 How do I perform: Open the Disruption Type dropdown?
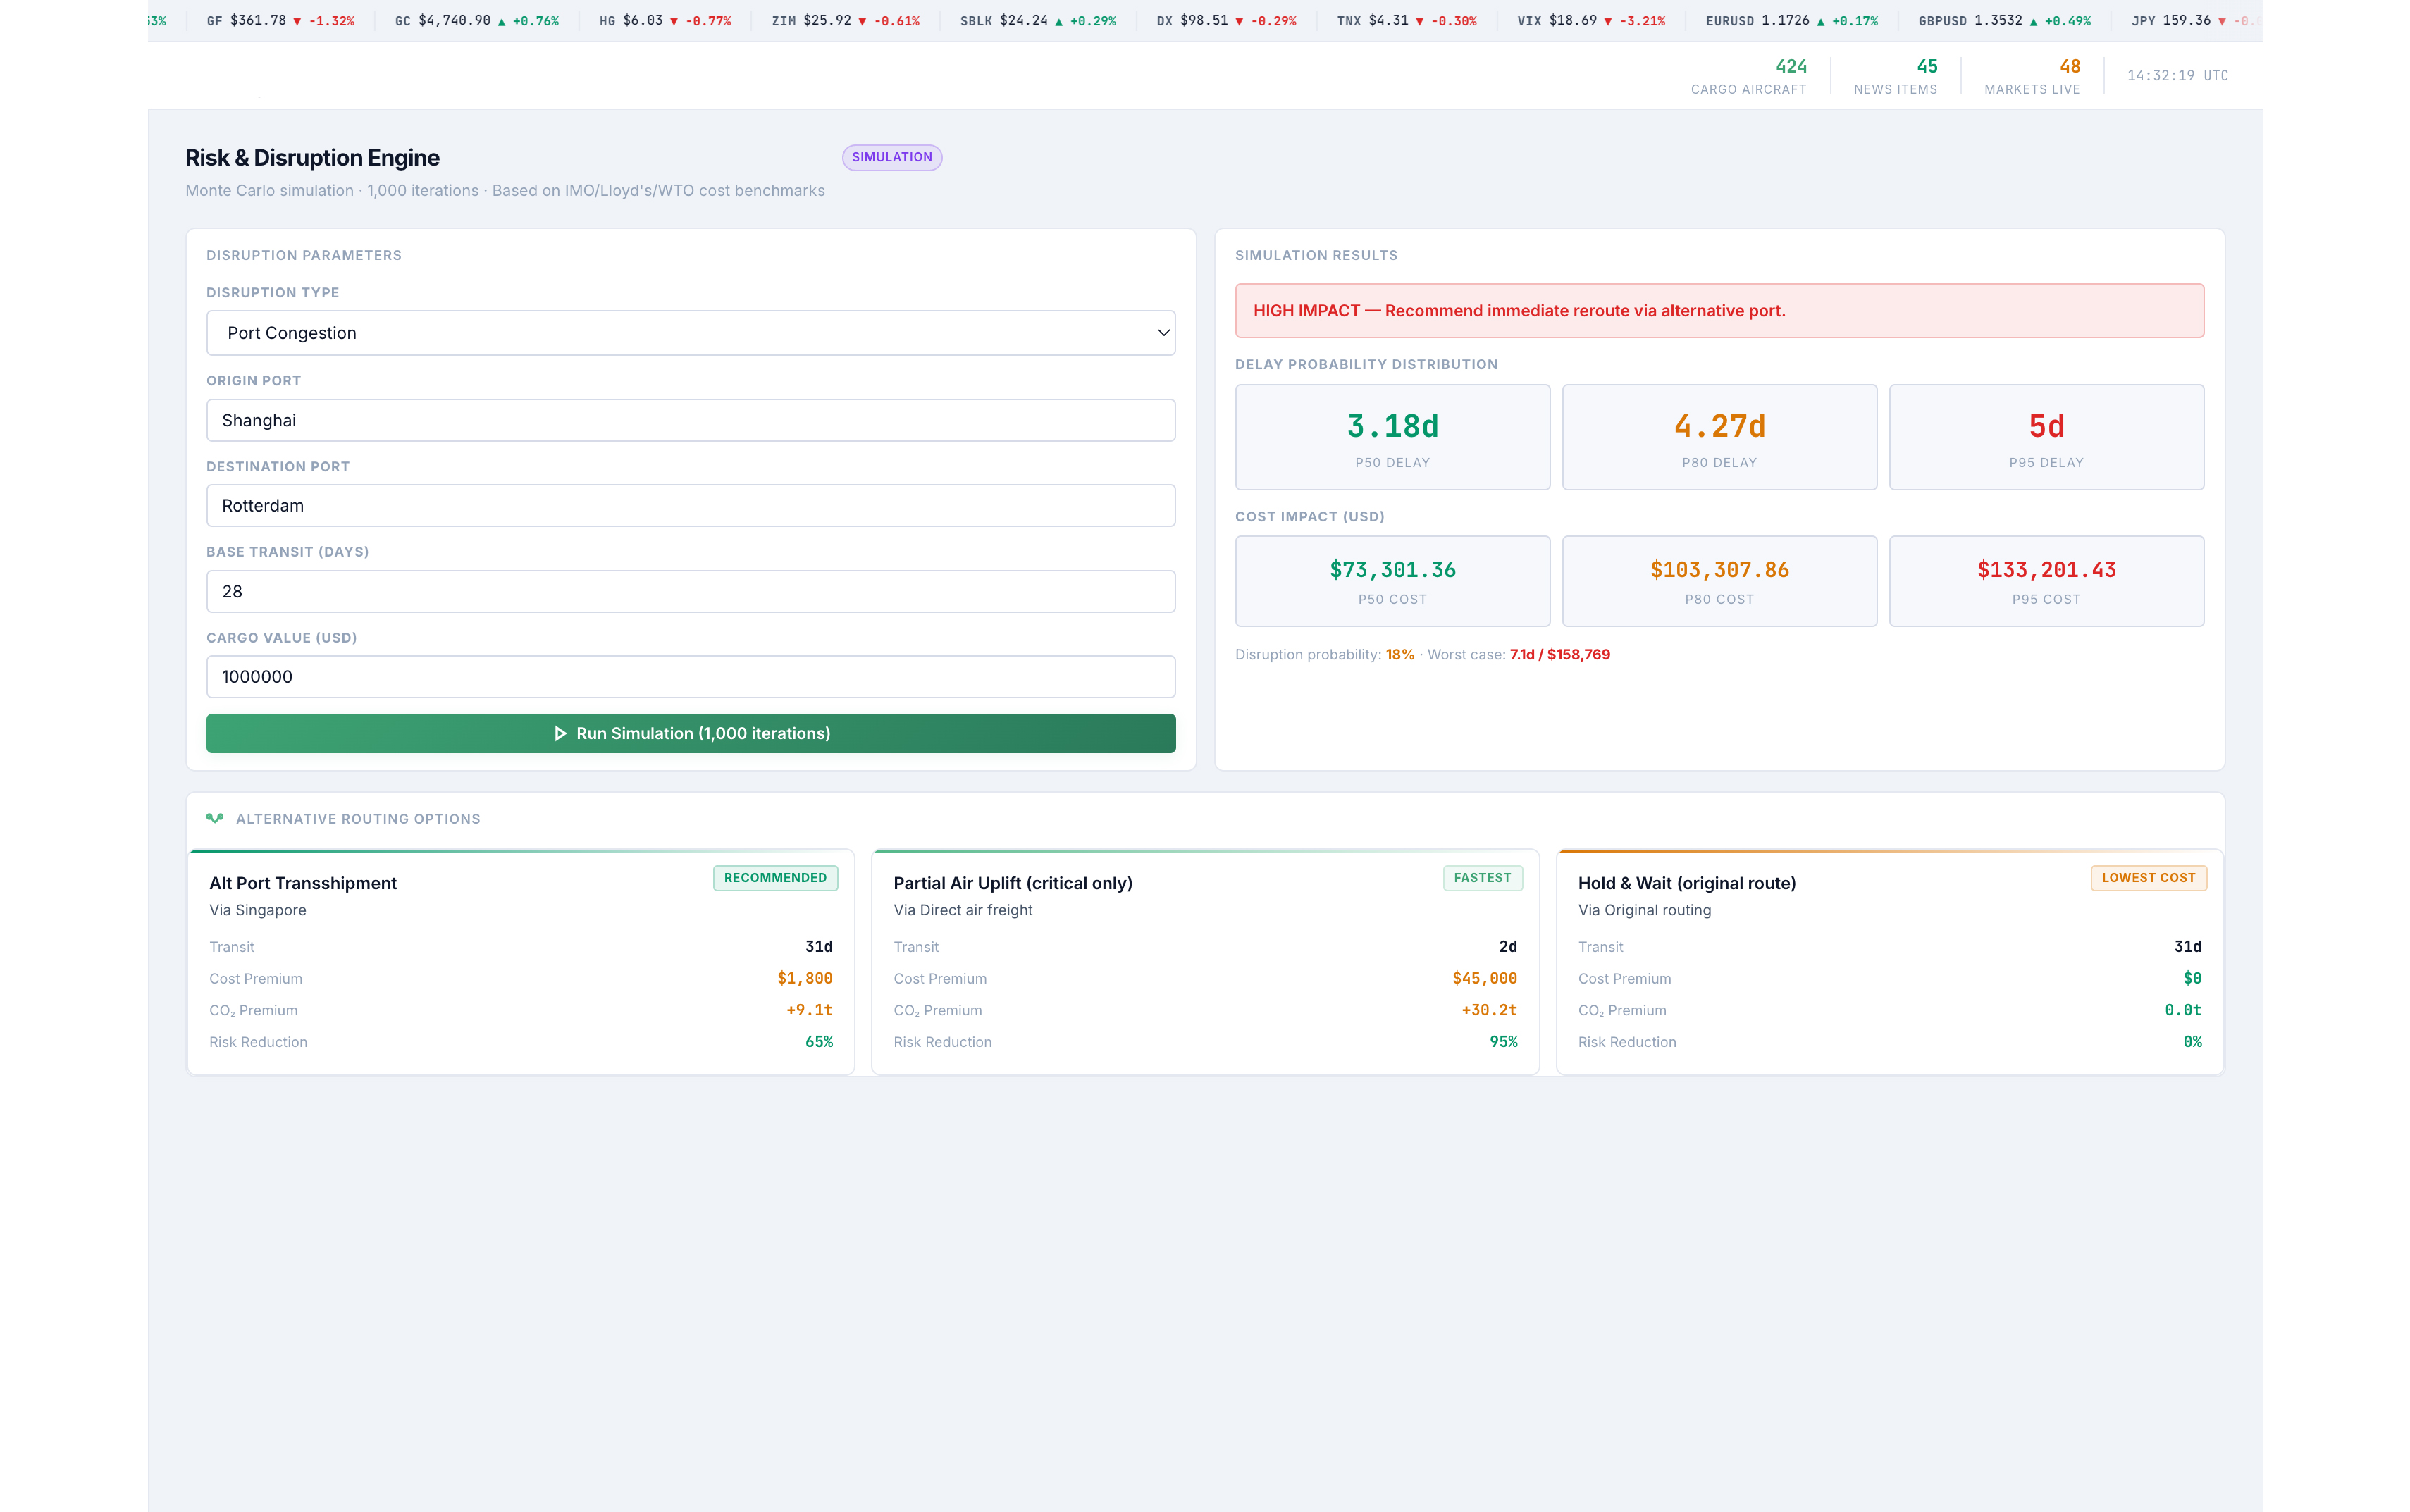click(690, 333)
